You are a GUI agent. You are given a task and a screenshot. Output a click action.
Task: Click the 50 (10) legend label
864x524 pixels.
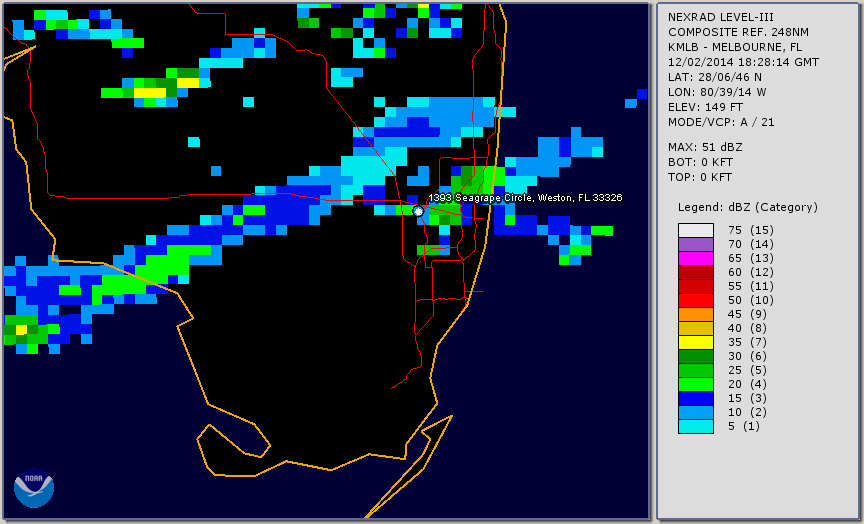pyautogui.click(x=750, y=300)
